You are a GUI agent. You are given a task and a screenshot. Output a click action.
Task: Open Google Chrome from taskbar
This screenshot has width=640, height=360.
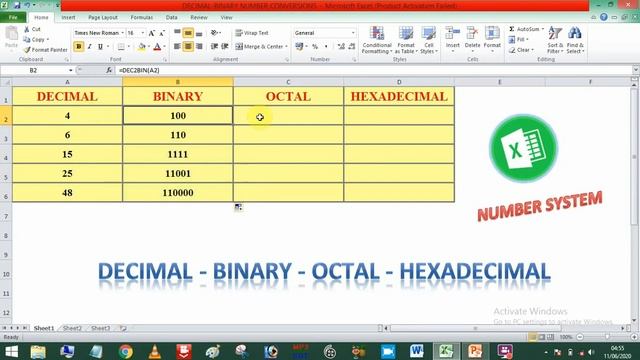(x=126, y=351)
